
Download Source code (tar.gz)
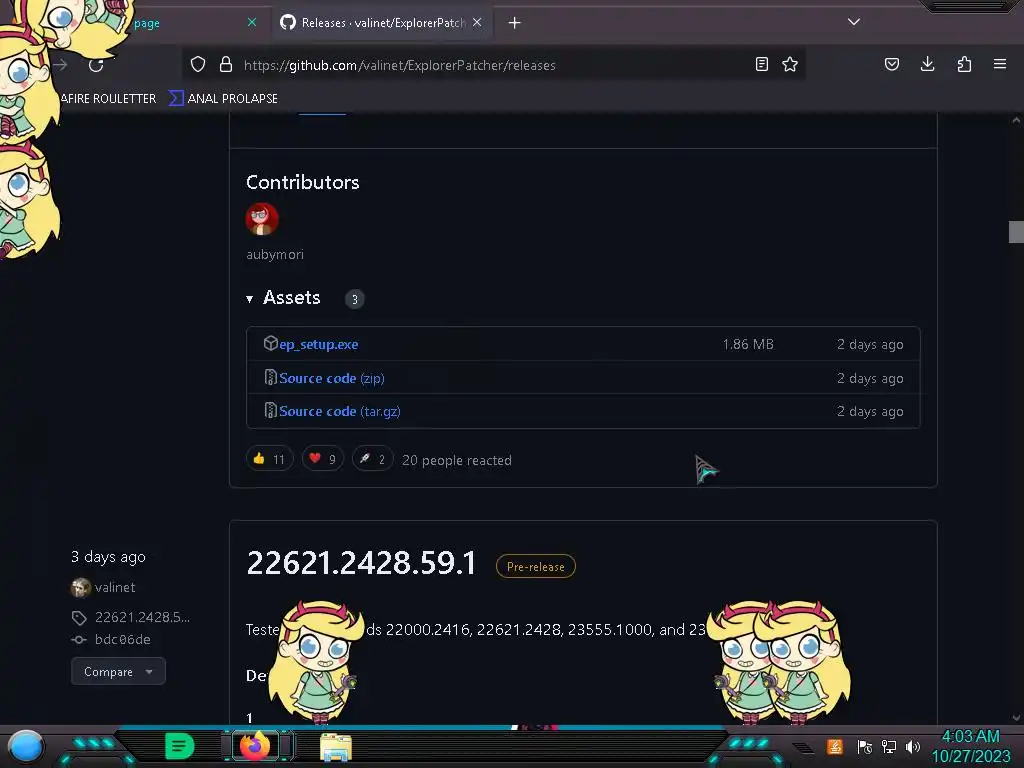(340, 411)
